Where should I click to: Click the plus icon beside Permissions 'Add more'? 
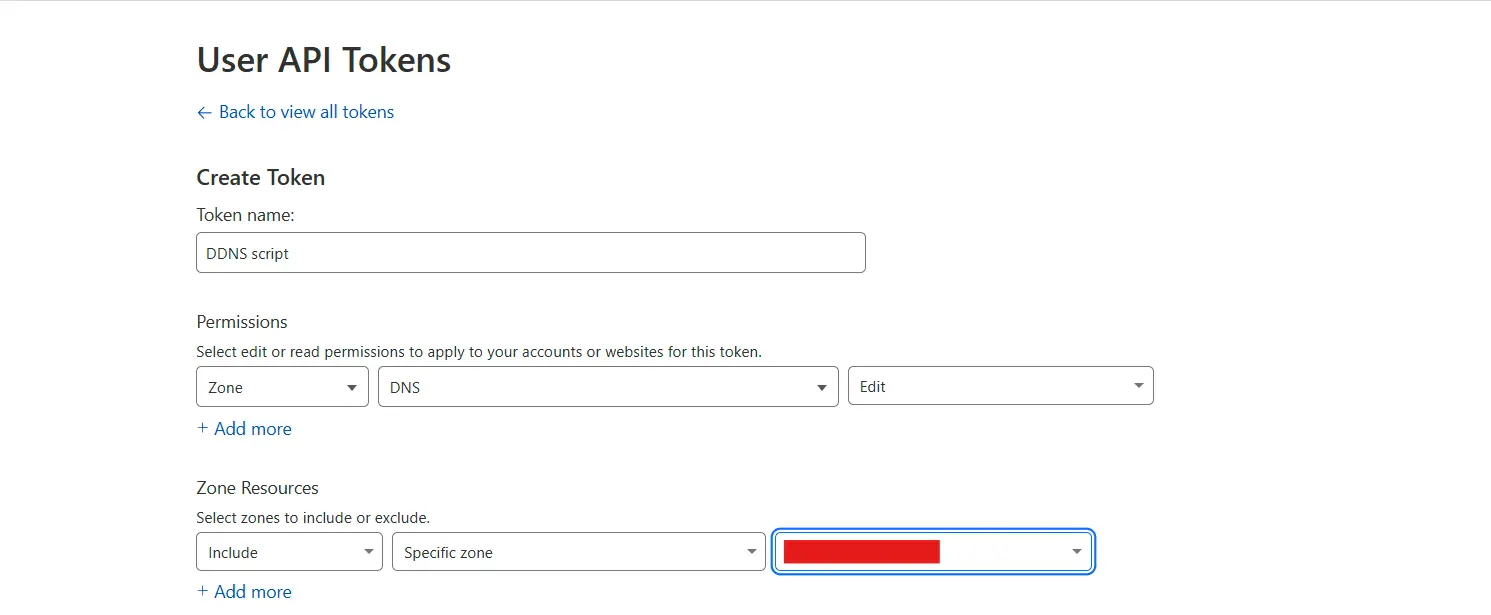click(x=203, y=428)
